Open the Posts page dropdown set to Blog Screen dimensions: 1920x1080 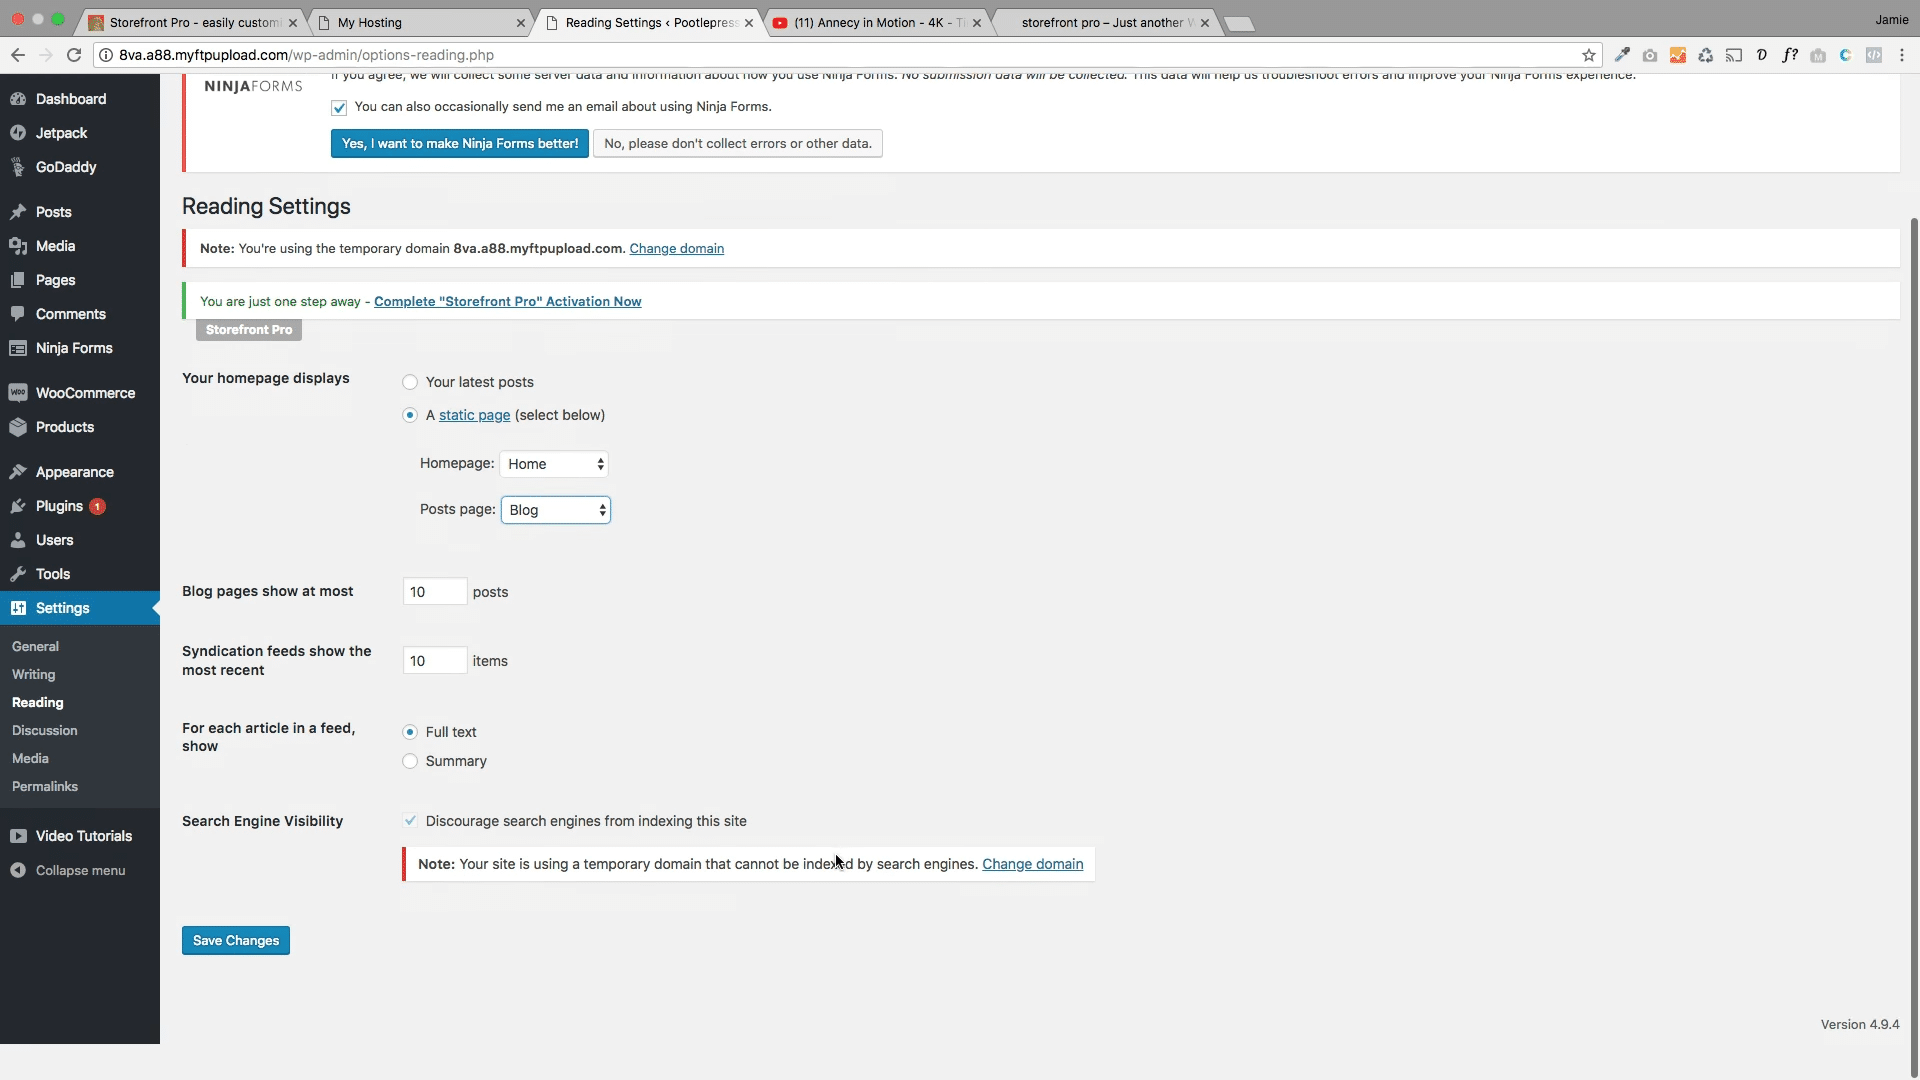point(556,510)
